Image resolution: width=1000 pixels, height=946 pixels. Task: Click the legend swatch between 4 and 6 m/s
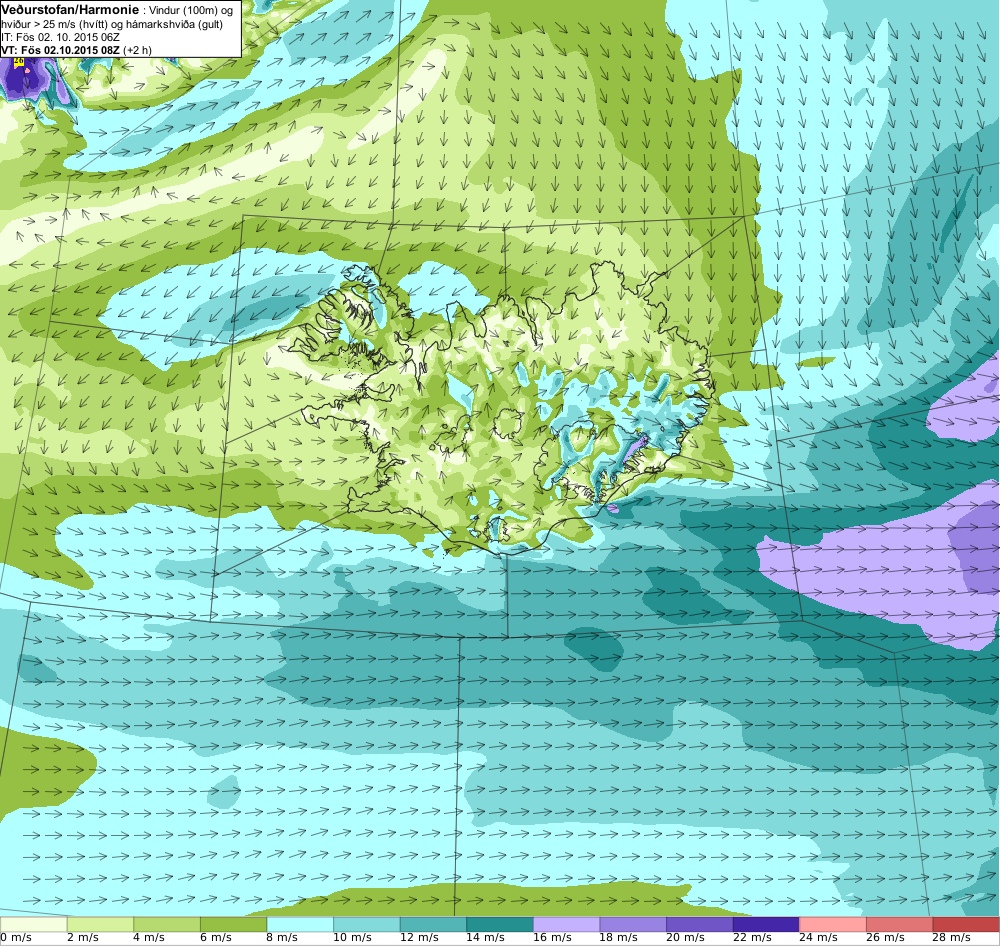pos(166,924)
